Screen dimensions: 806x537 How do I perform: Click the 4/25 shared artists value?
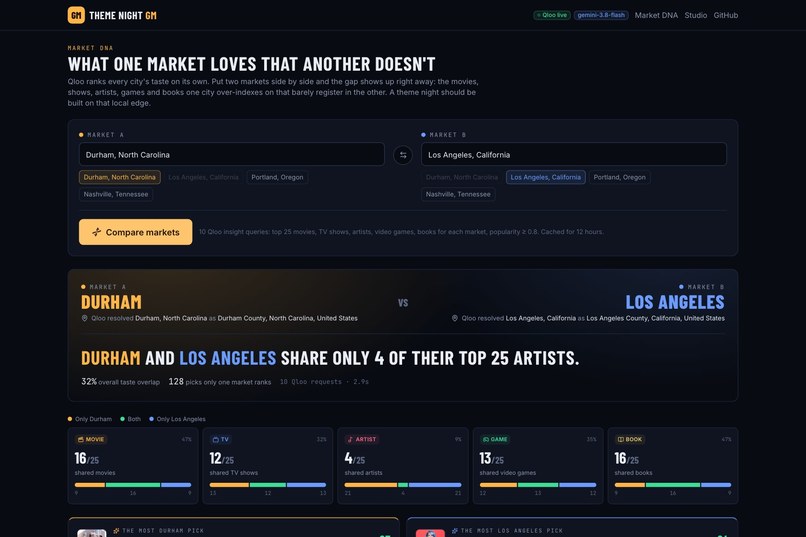(x=355, y=458)
